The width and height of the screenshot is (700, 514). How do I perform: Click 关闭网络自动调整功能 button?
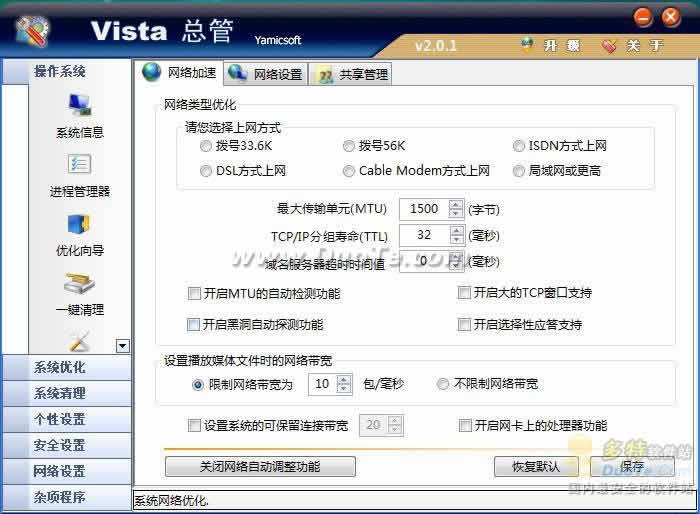point(260,467)
